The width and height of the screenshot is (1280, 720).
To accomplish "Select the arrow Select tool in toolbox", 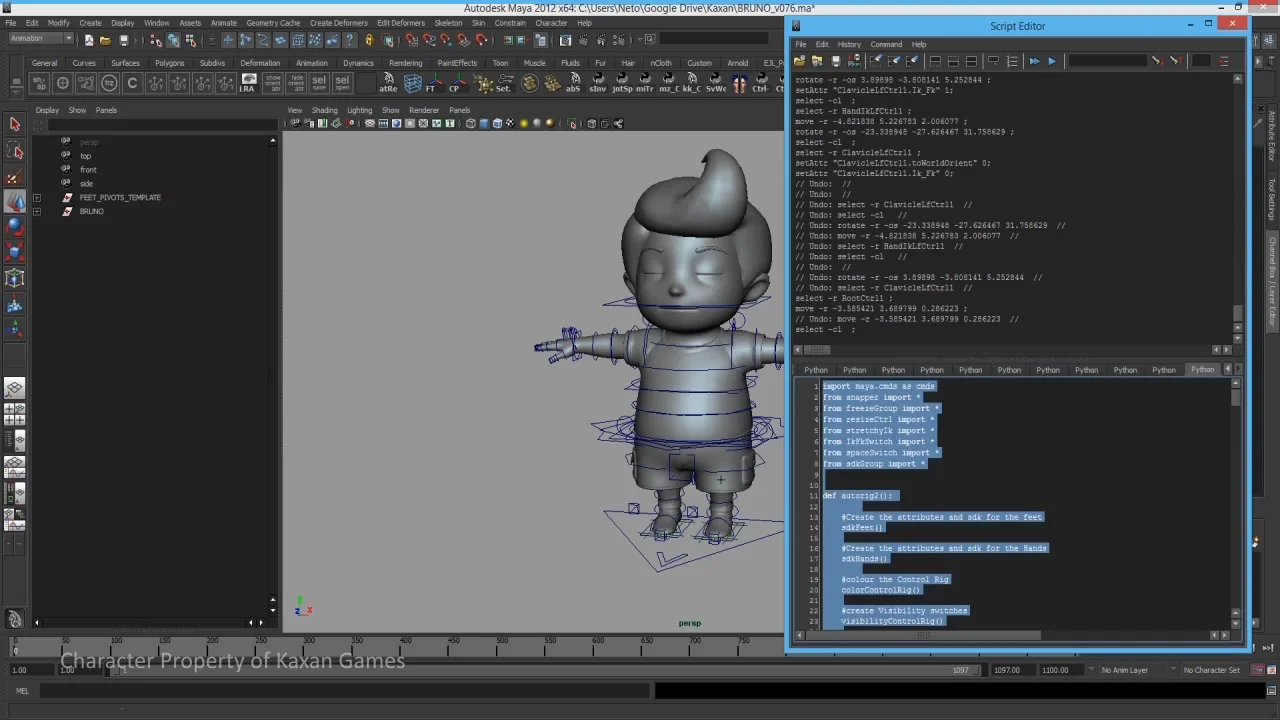I will 15,124.
